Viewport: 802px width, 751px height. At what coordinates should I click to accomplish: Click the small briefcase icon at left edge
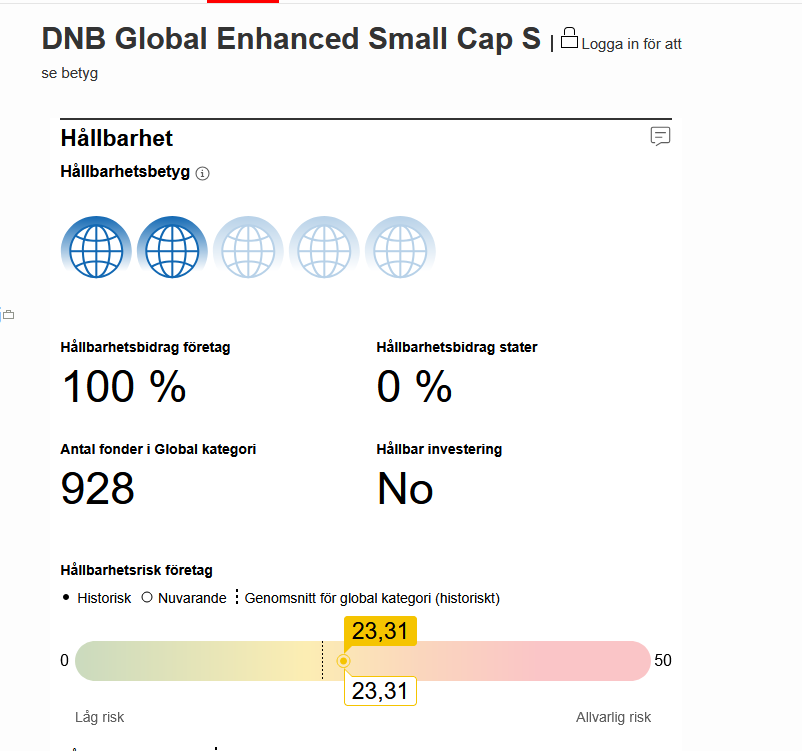[x=9, y=315]
